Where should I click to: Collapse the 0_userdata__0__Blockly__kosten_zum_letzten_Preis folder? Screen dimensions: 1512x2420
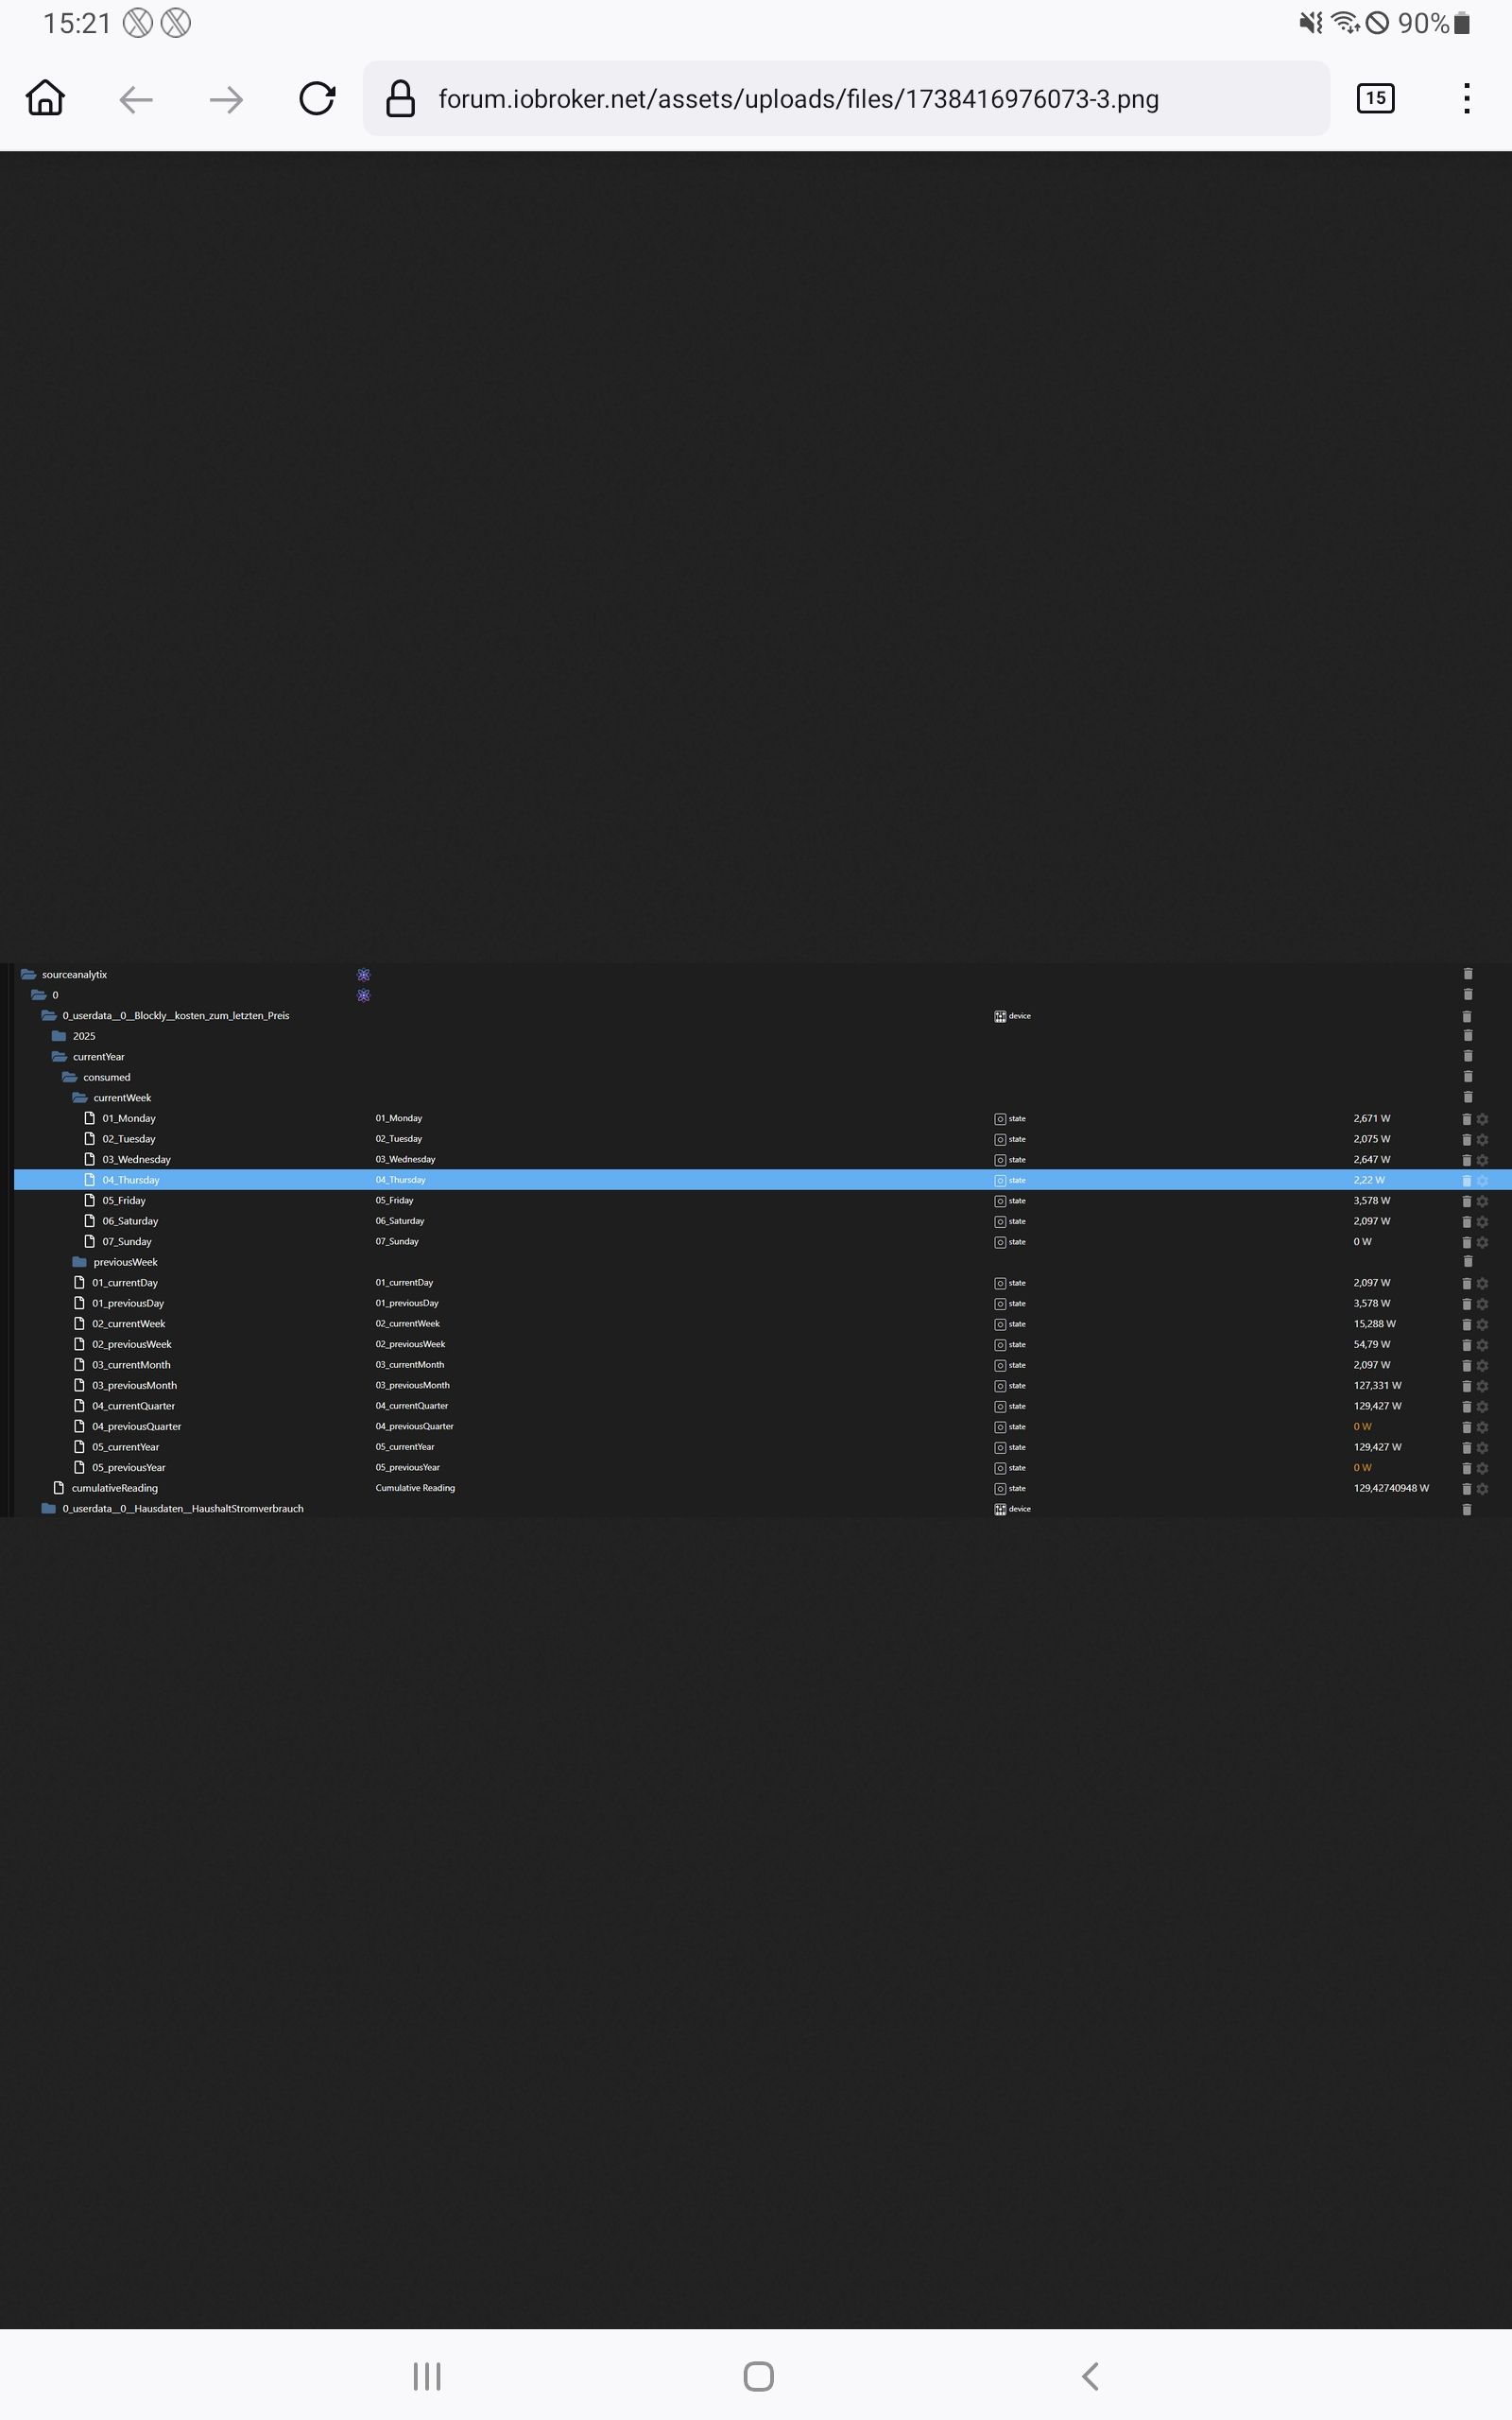click(x=48, y=1016)
